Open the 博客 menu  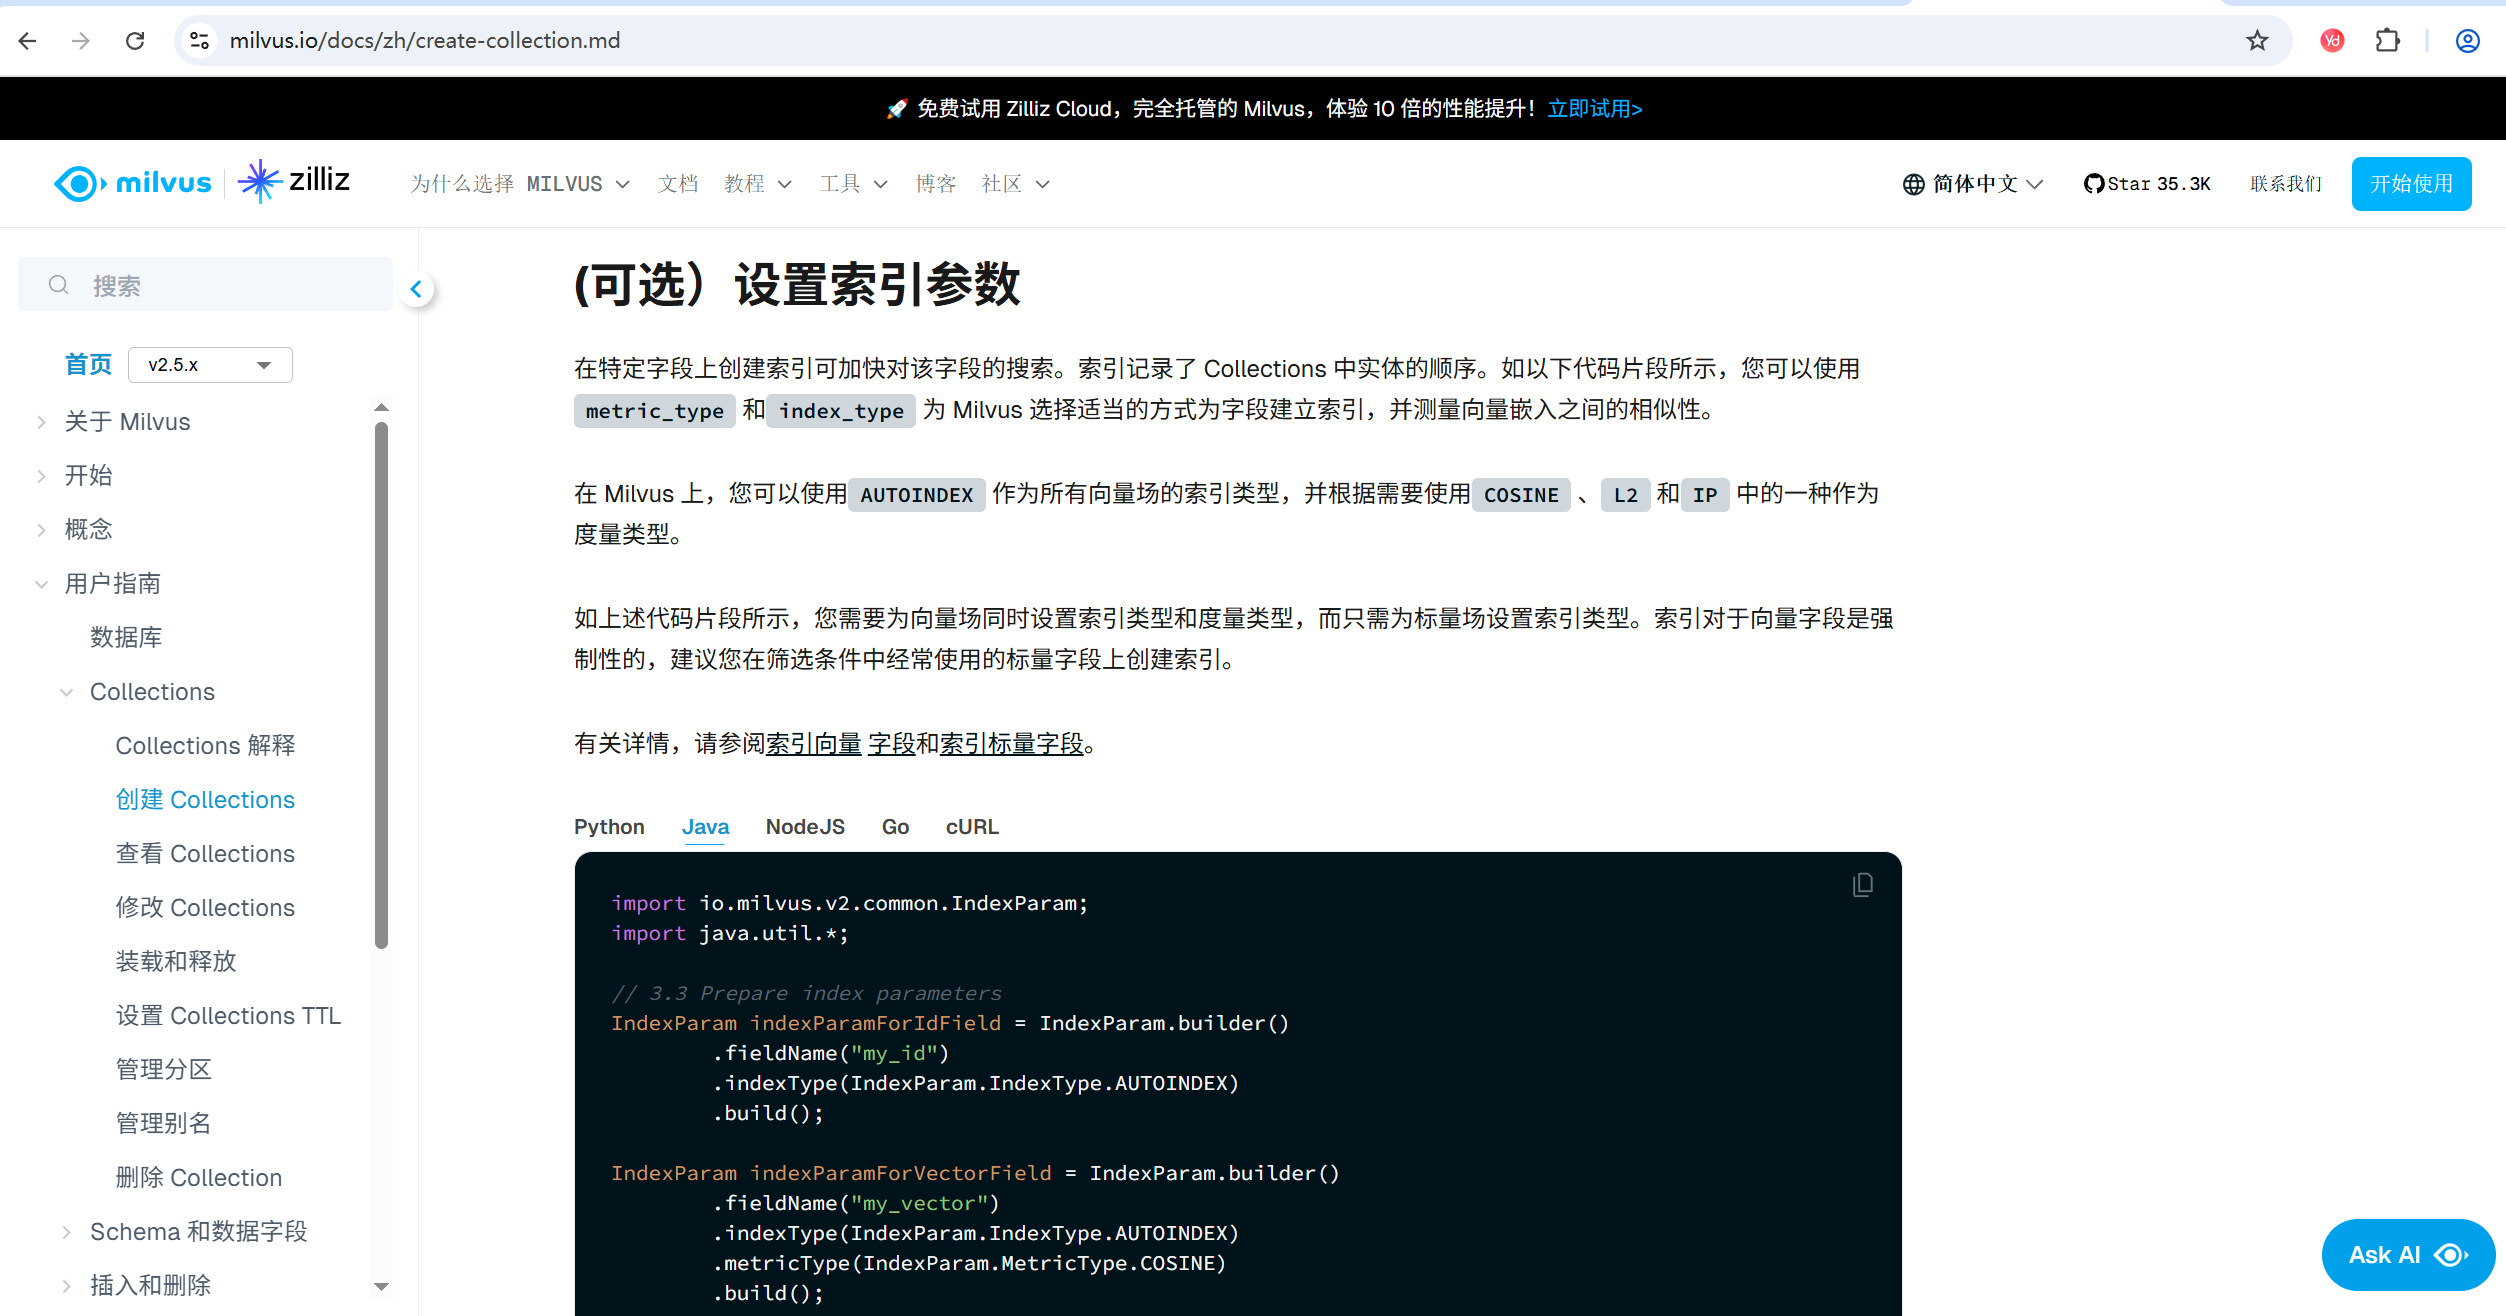point(935,183)
